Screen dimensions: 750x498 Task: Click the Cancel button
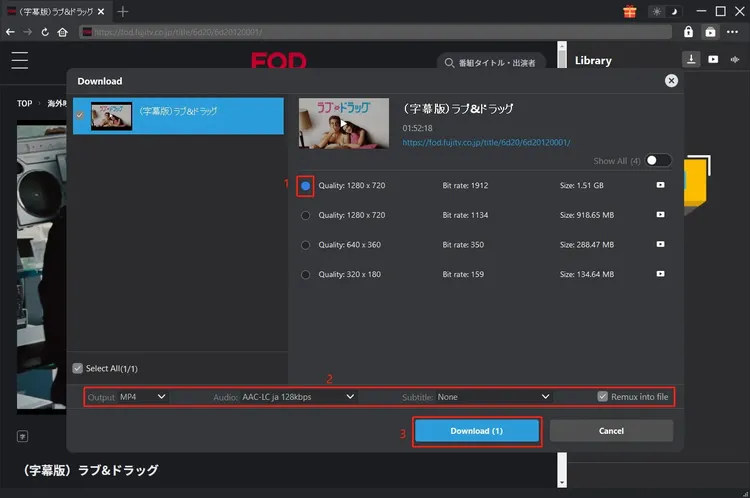click(x=611, y=431)
